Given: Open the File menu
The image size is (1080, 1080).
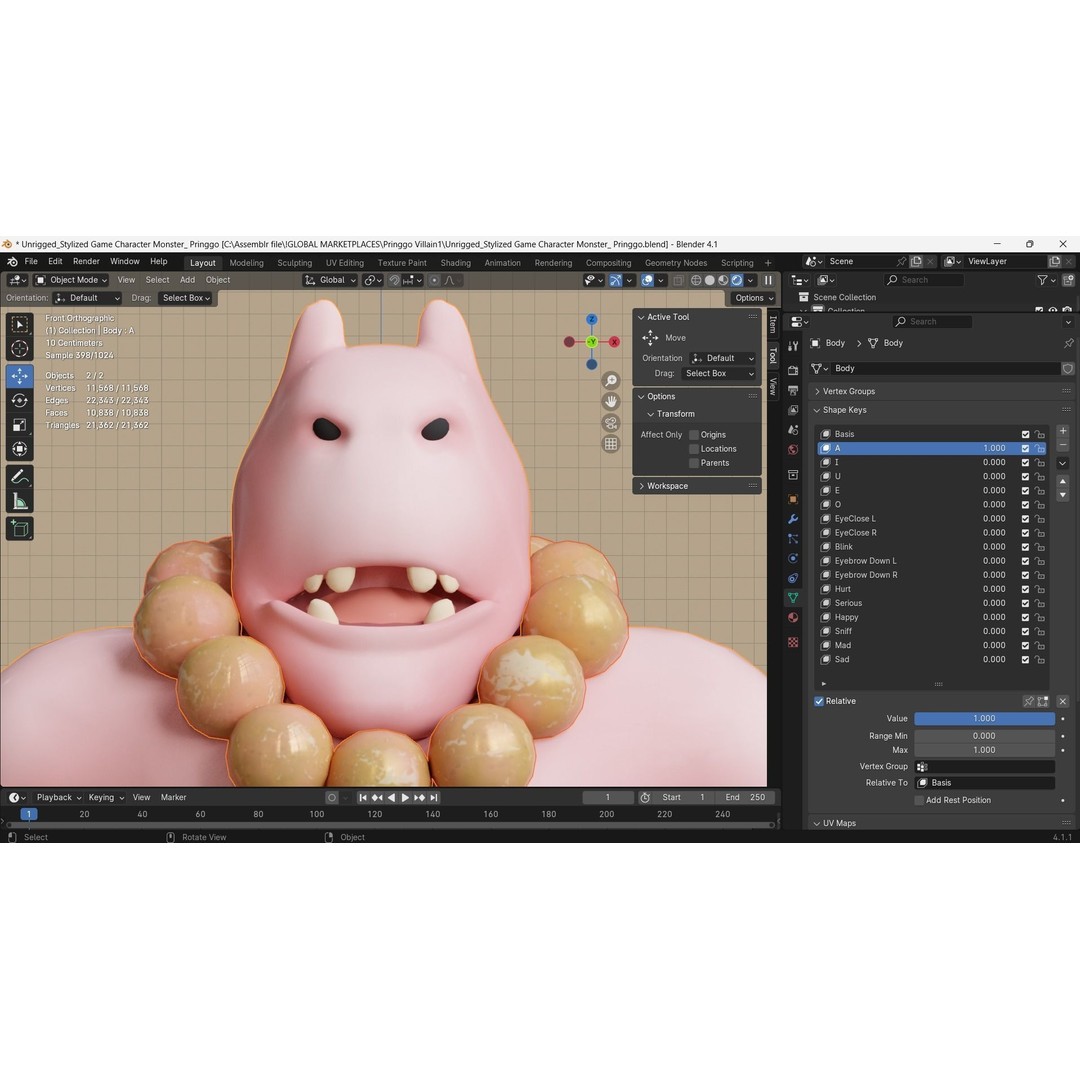Looking at the screenshot, I should 31,262.
